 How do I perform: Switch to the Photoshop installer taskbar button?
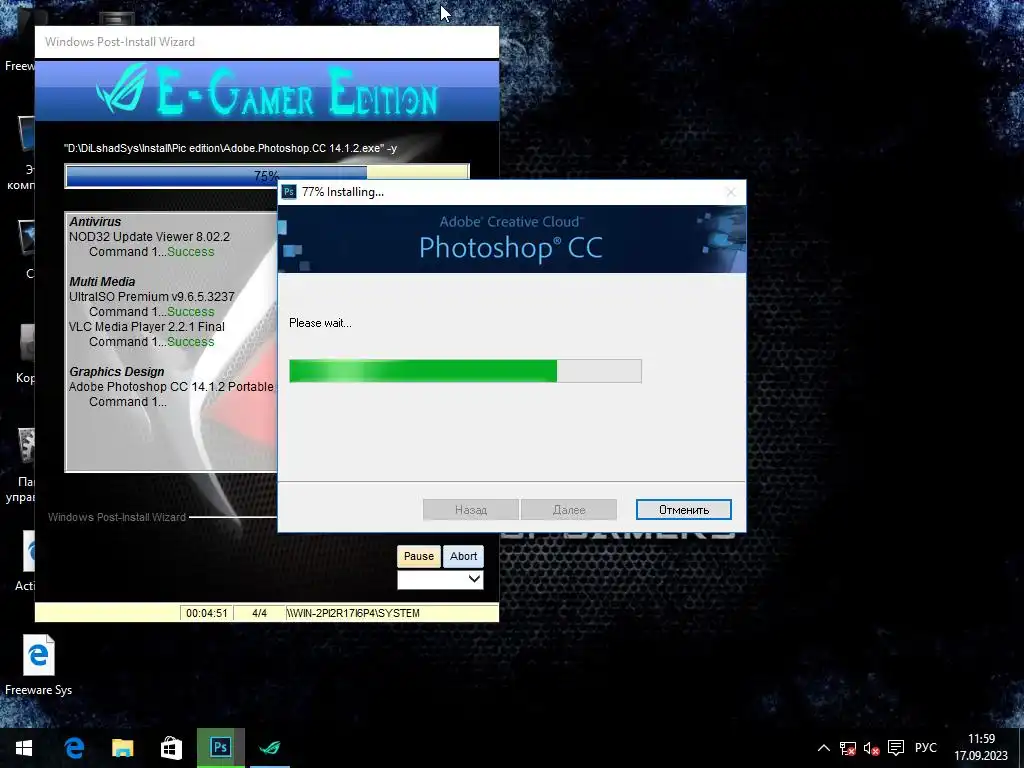click(221, 748)
